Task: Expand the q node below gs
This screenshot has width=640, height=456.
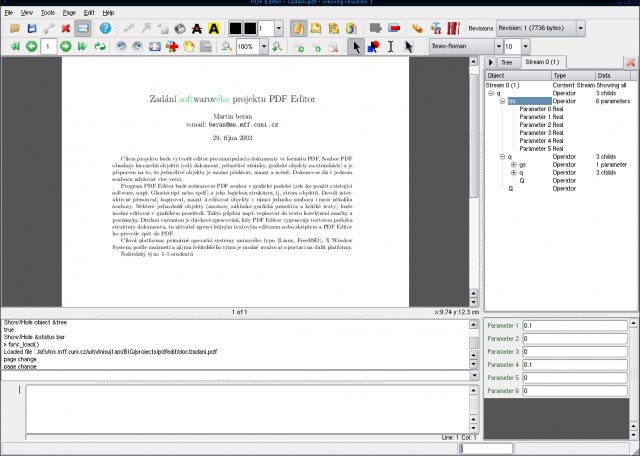Action: 514,173
